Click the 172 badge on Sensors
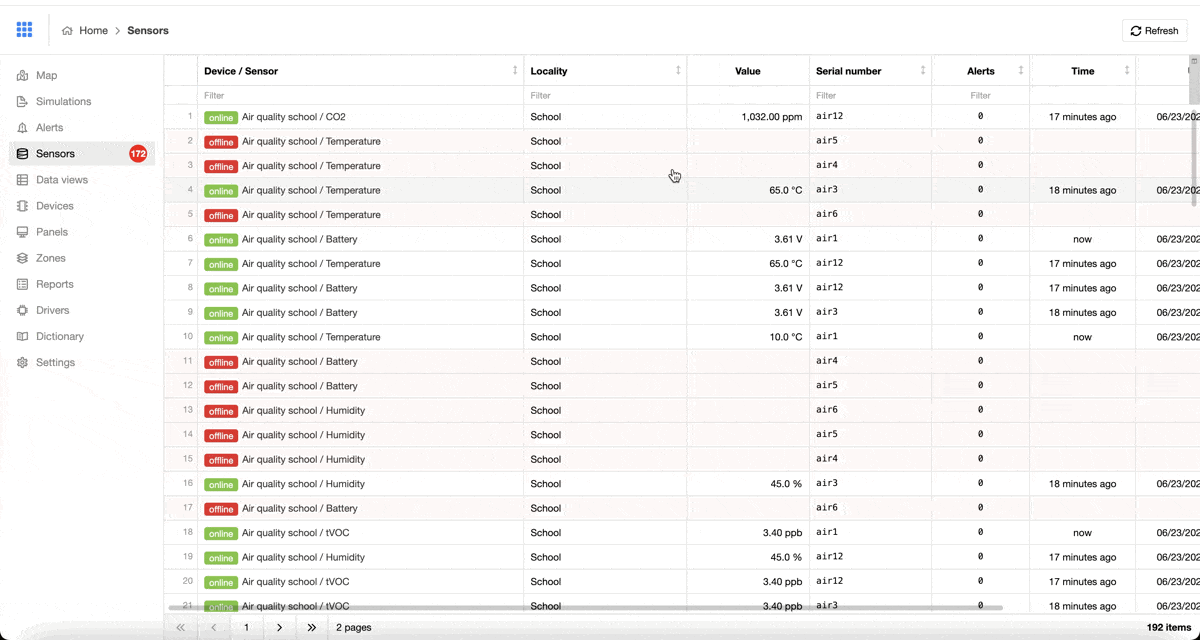 click(138, 154)
